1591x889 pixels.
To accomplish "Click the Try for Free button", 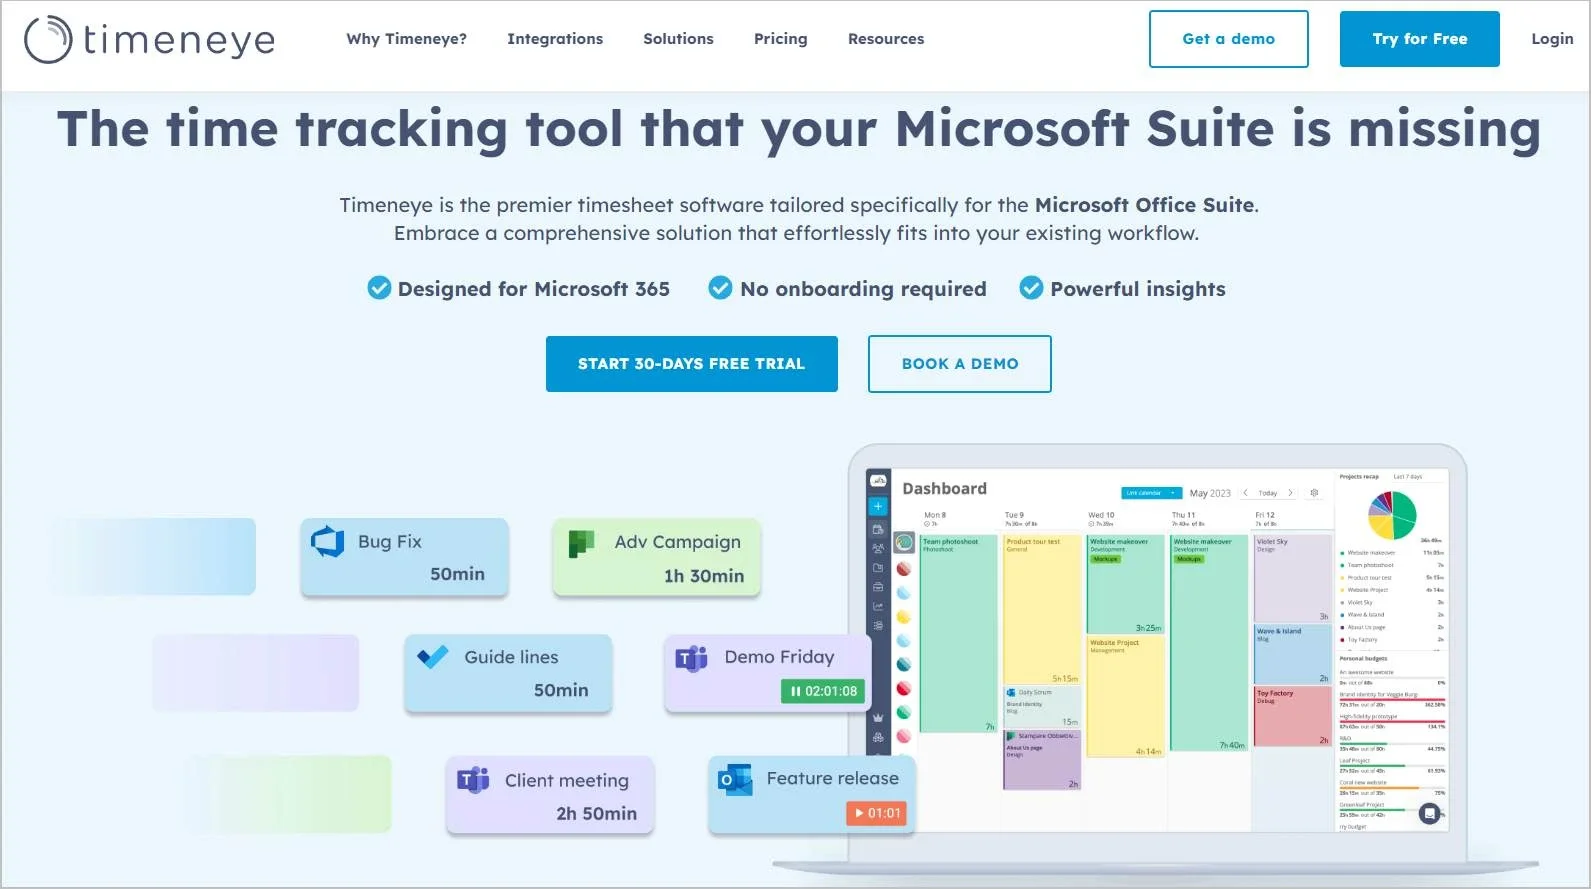I will point(1419,39).
